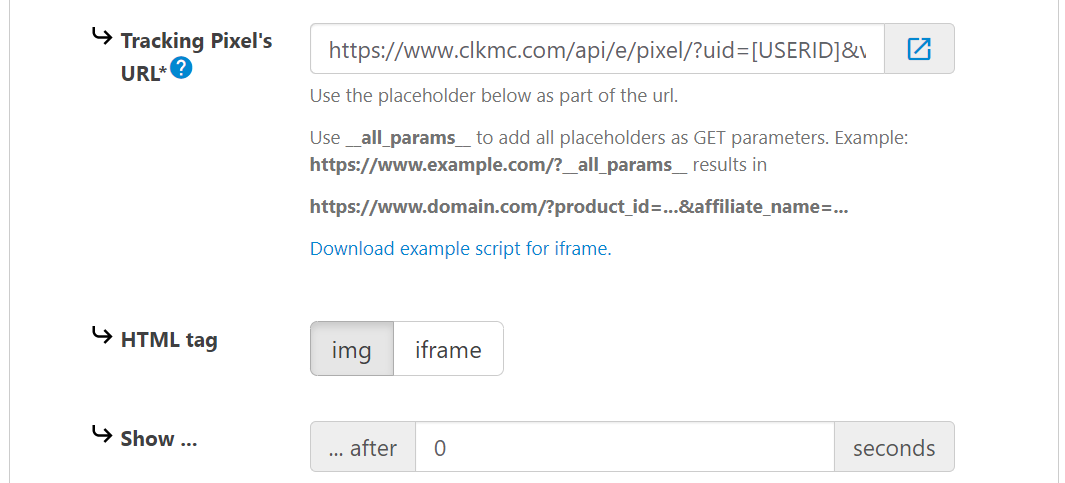Click the arrow icon before Tracking Pixel's URL

101,37
